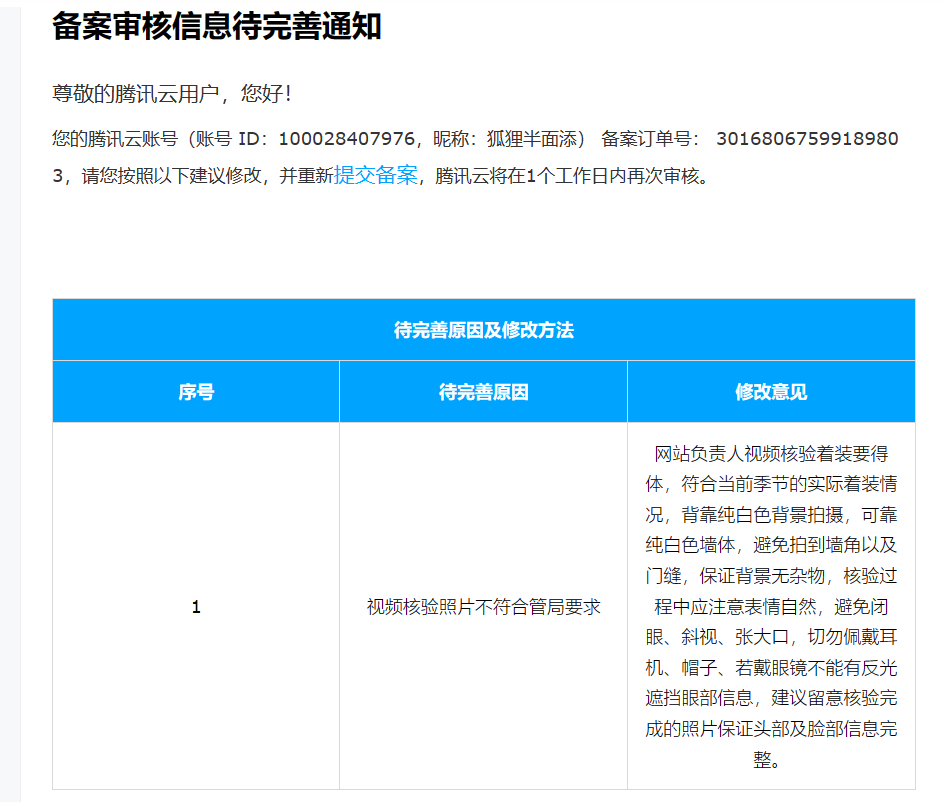Click the 待完善原因 column header
Screen dimensions: 944x802
482,392
